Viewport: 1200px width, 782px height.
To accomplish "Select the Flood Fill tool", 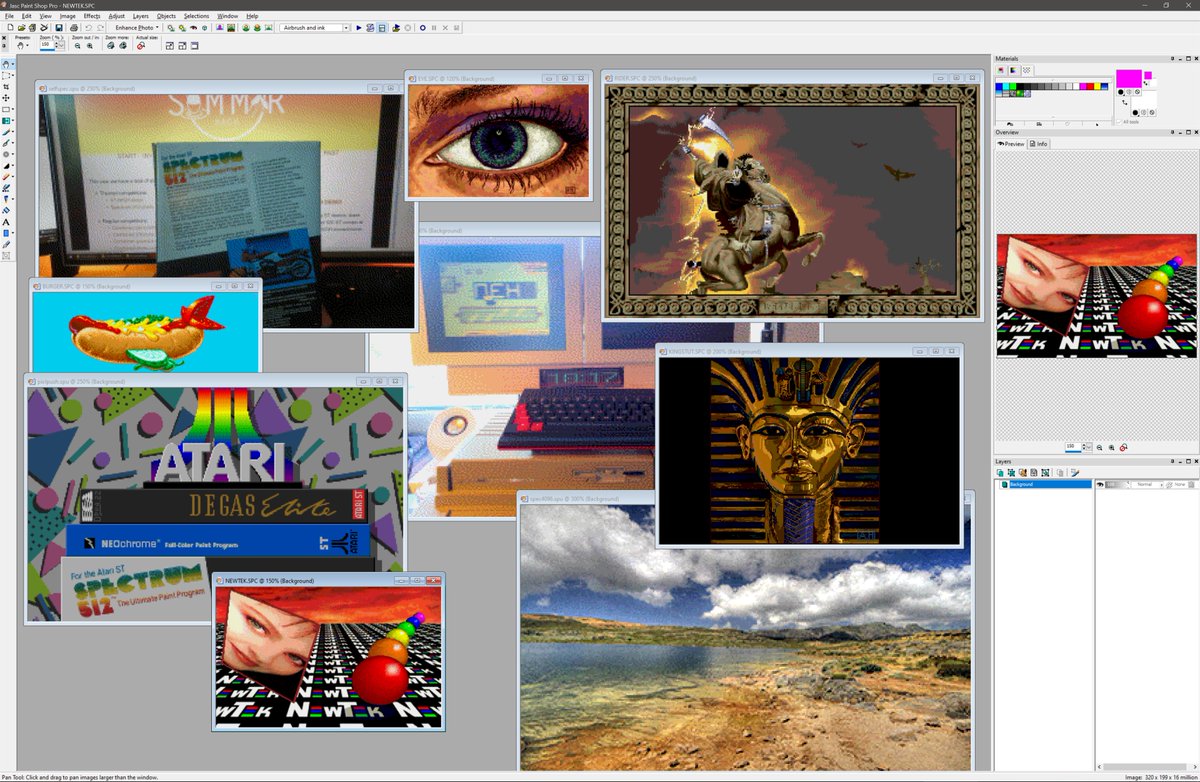I will tap(7, 210).
